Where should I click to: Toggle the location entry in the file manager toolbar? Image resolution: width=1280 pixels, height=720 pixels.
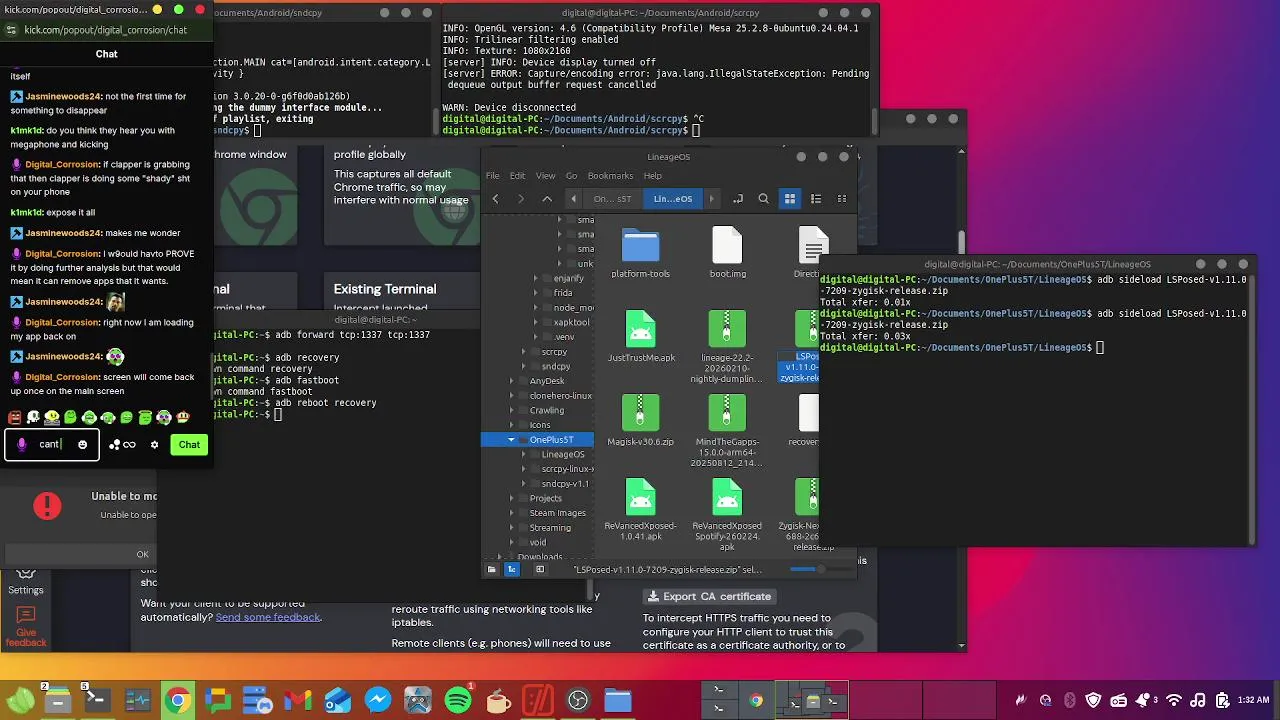click(738, 199)
